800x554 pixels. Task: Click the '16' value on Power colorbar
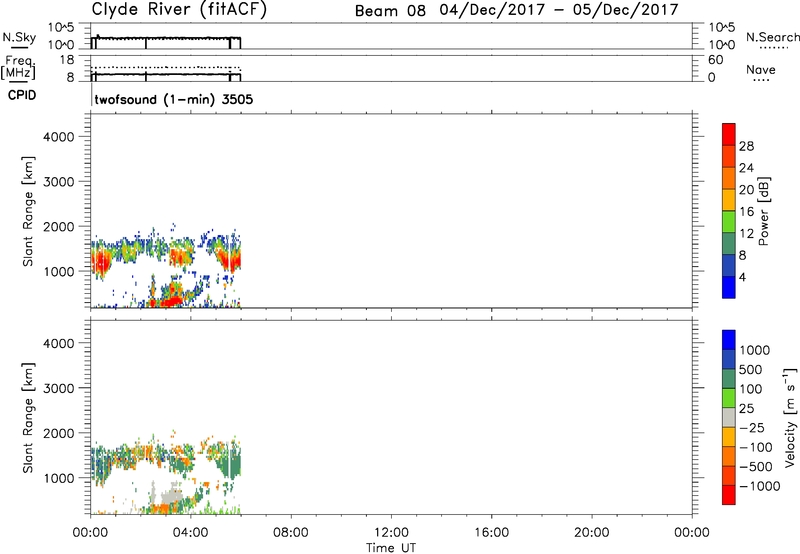coord(746,212)
